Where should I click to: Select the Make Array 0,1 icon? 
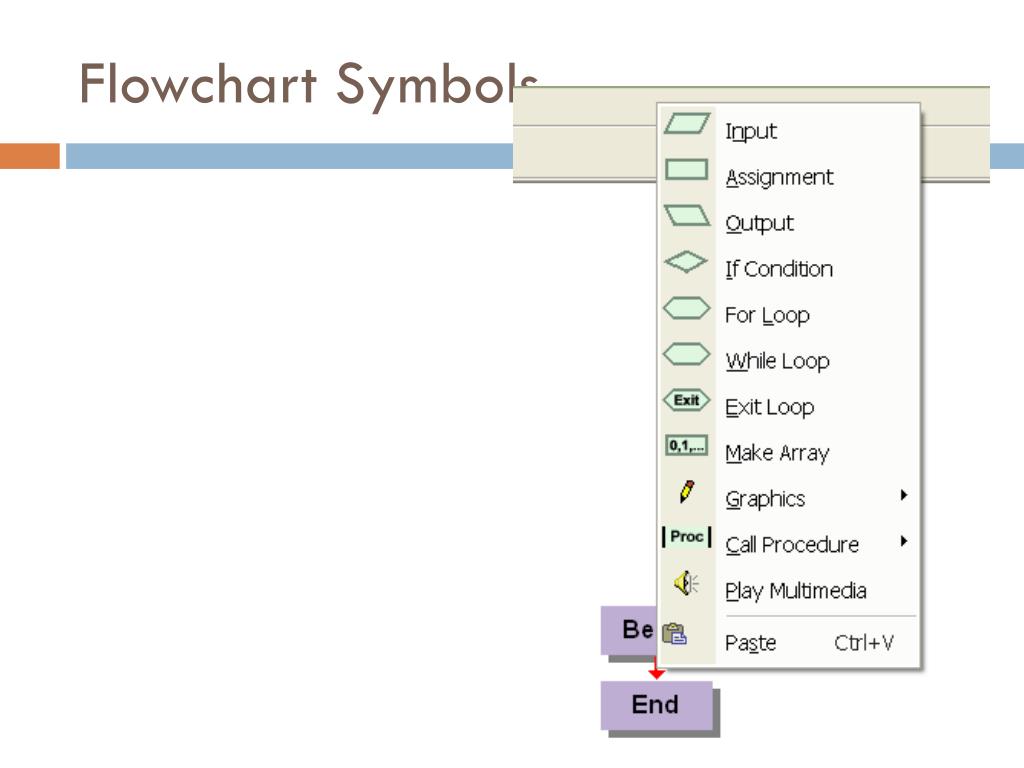[x=686, y=446]
